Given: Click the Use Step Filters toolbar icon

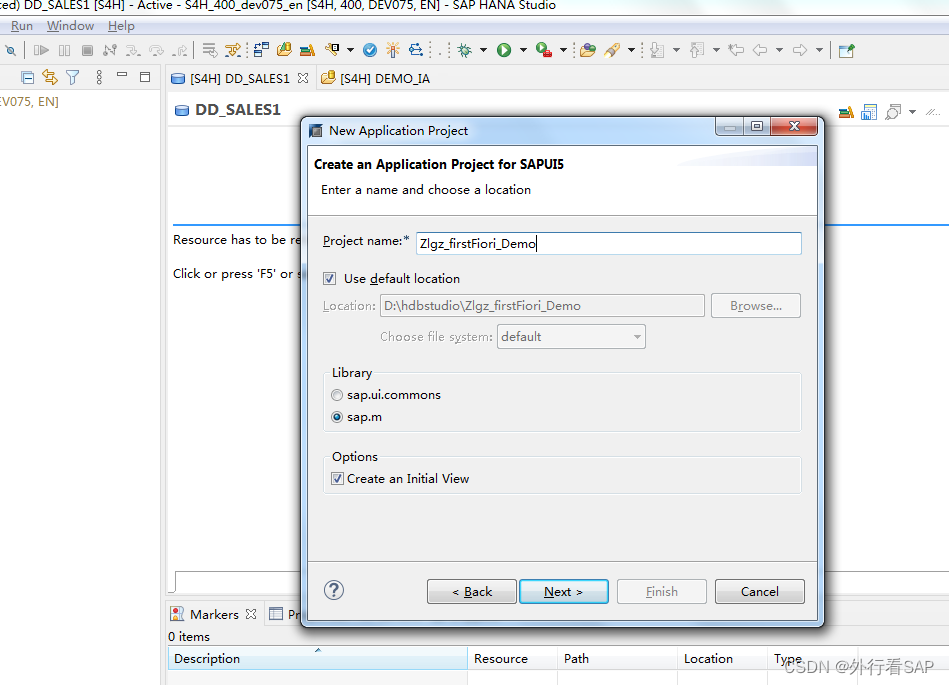Looking at the screenshot, I should coord(232,50).
